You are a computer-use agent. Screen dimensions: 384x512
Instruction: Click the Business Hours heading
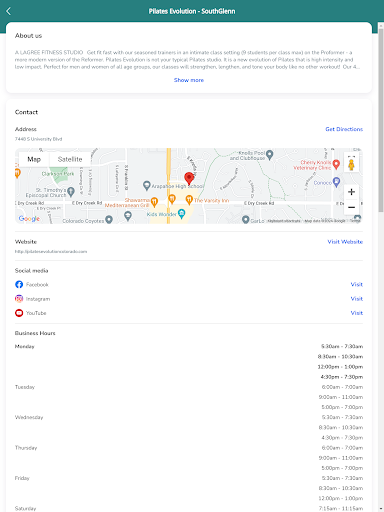coord(35,333)
